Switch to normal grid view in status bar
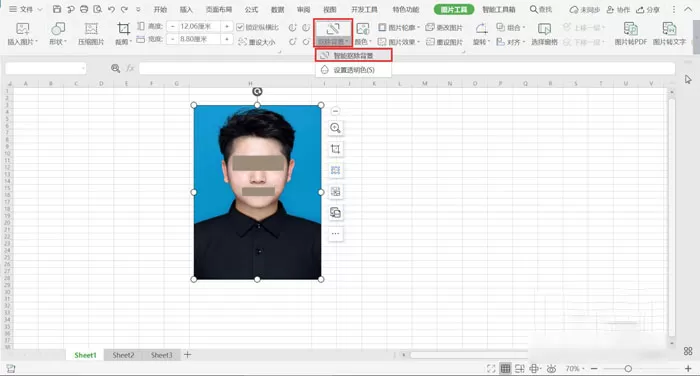The image size is (700, 376). (505, 368)
